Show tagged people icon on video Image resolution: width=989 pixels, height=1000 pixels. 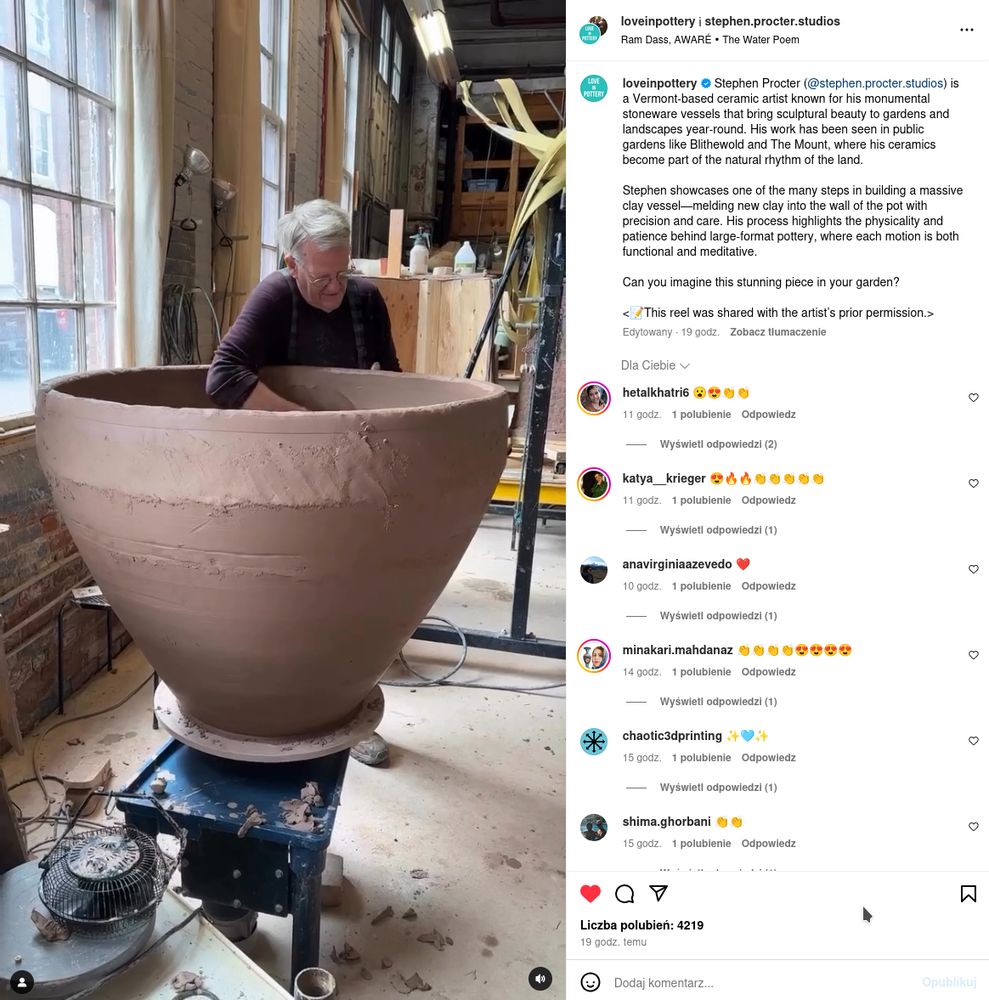click(x=22, y=982)
